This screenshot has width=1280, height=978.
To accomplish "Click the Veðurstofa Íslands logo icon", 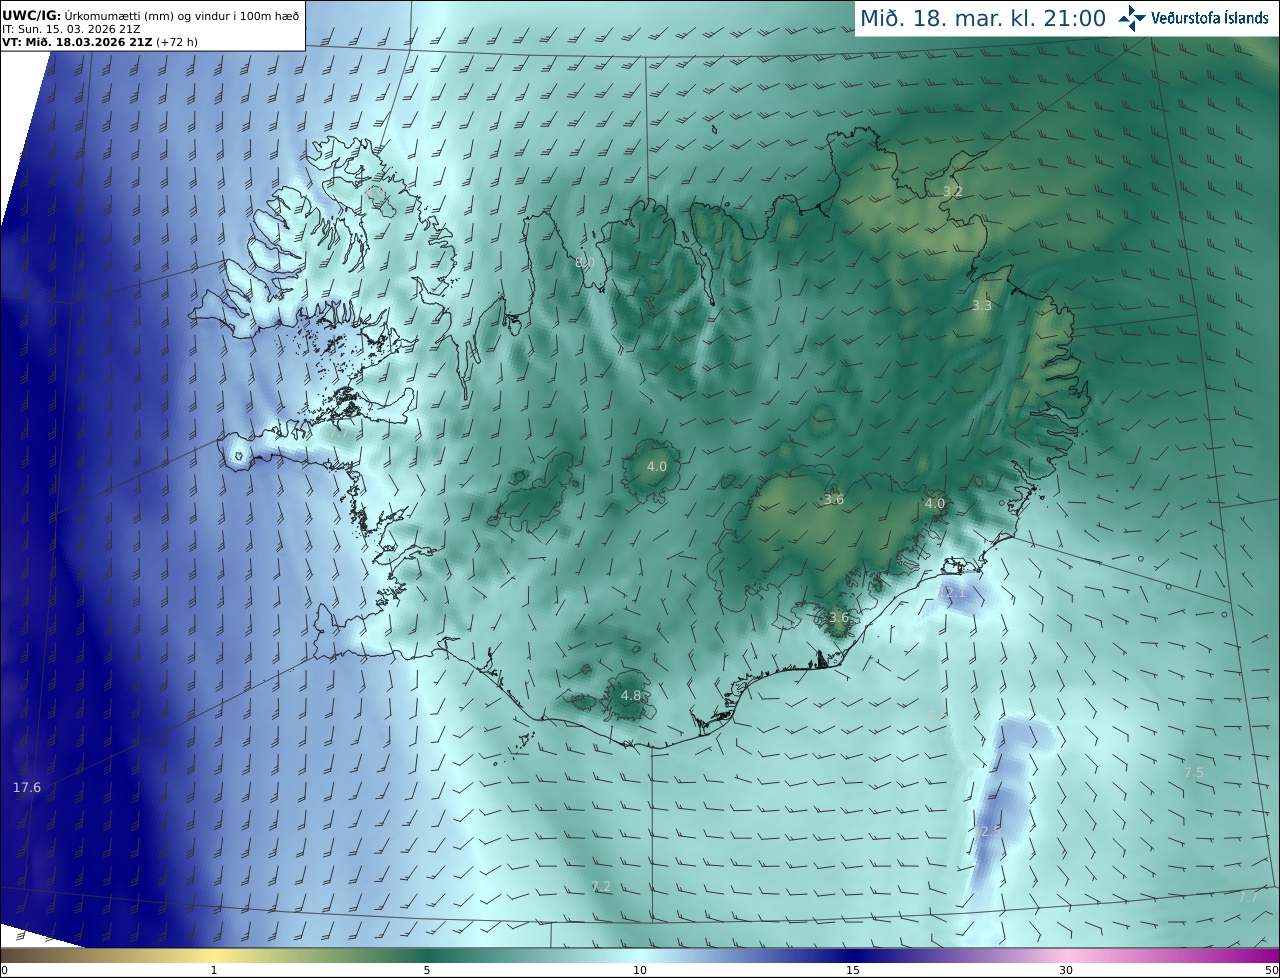I will tap(1132, 18).
